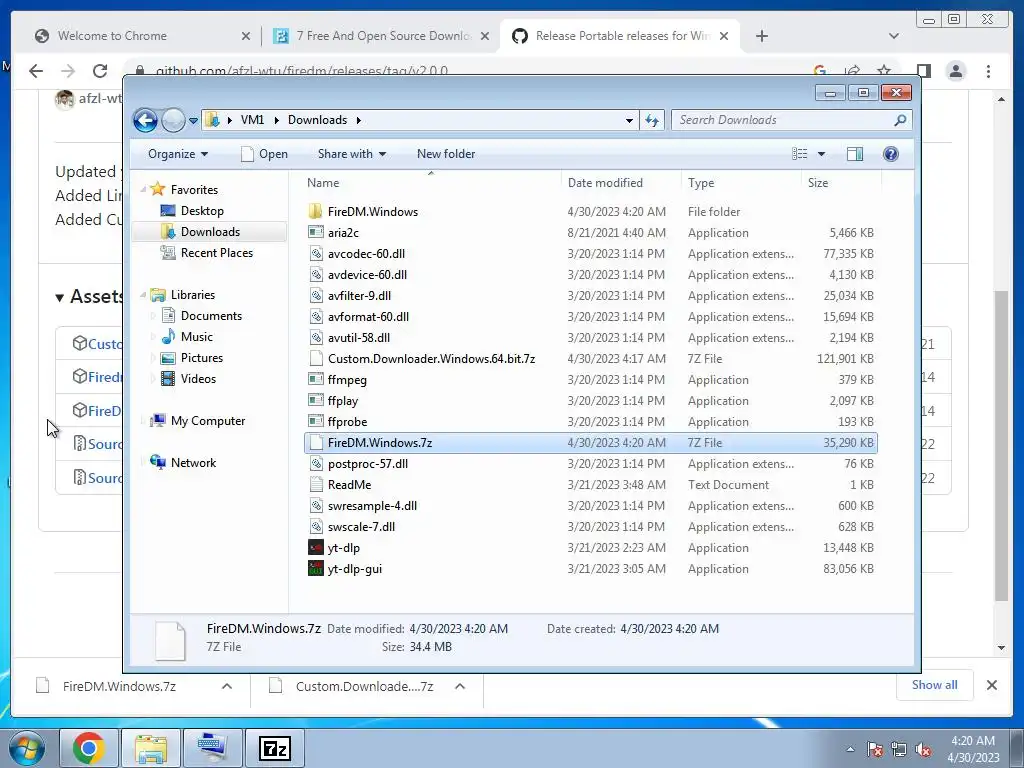The height and width of the screenshot is (768, 1024).
Task: Open a new Chrome tab
Action: click(x=761, y=36)
